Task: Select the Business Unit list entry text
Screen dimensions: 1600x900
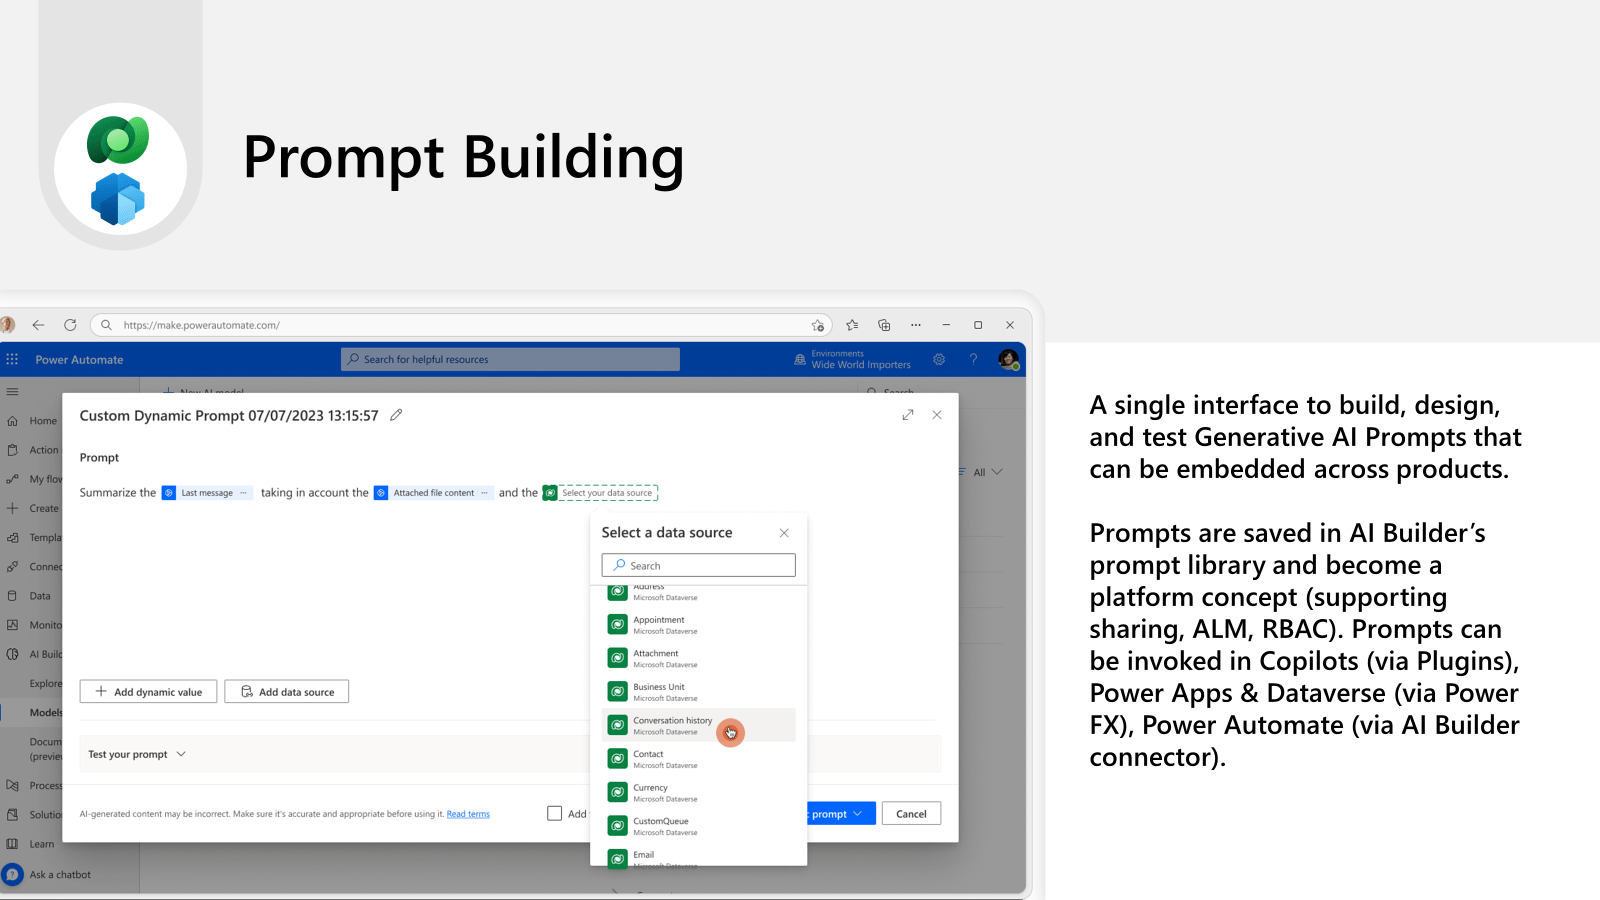Action: (x=659, y=687)
